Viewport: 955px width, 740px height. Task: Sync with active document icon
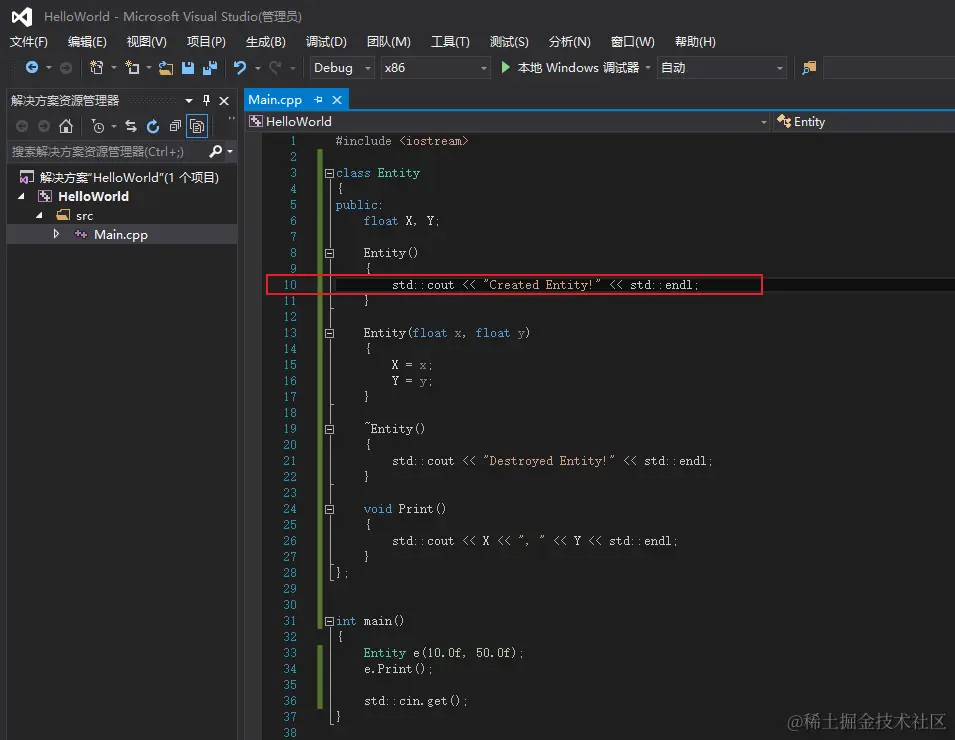point(131,126)
